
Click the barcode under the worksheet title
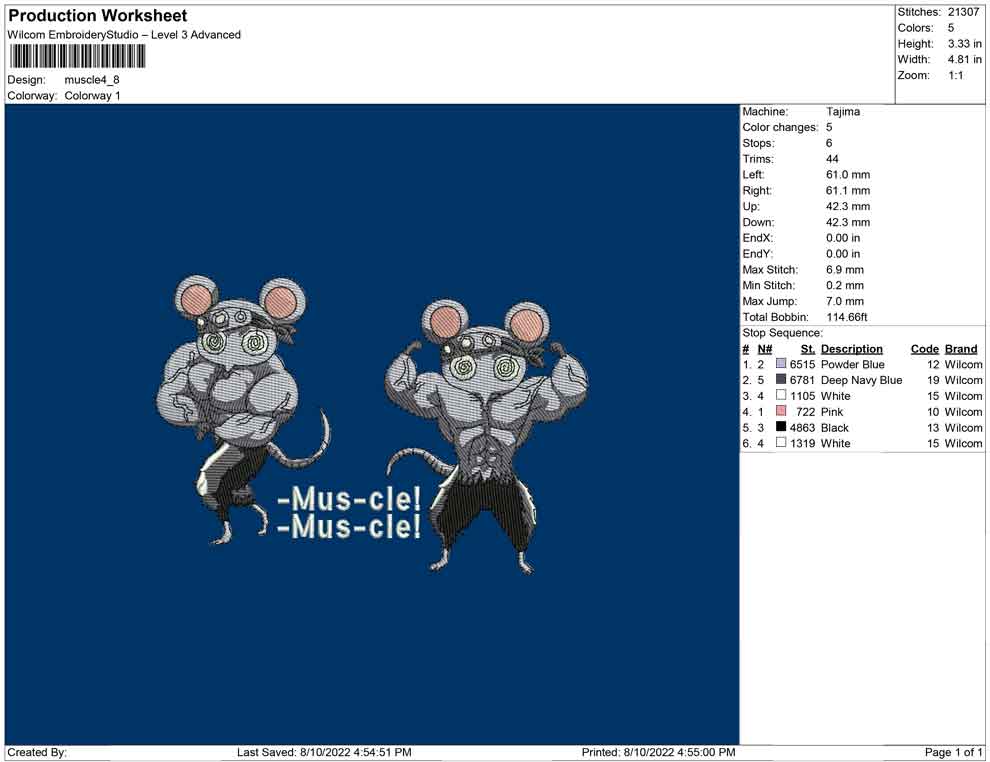pyautogui.click(x=78, y=57)
